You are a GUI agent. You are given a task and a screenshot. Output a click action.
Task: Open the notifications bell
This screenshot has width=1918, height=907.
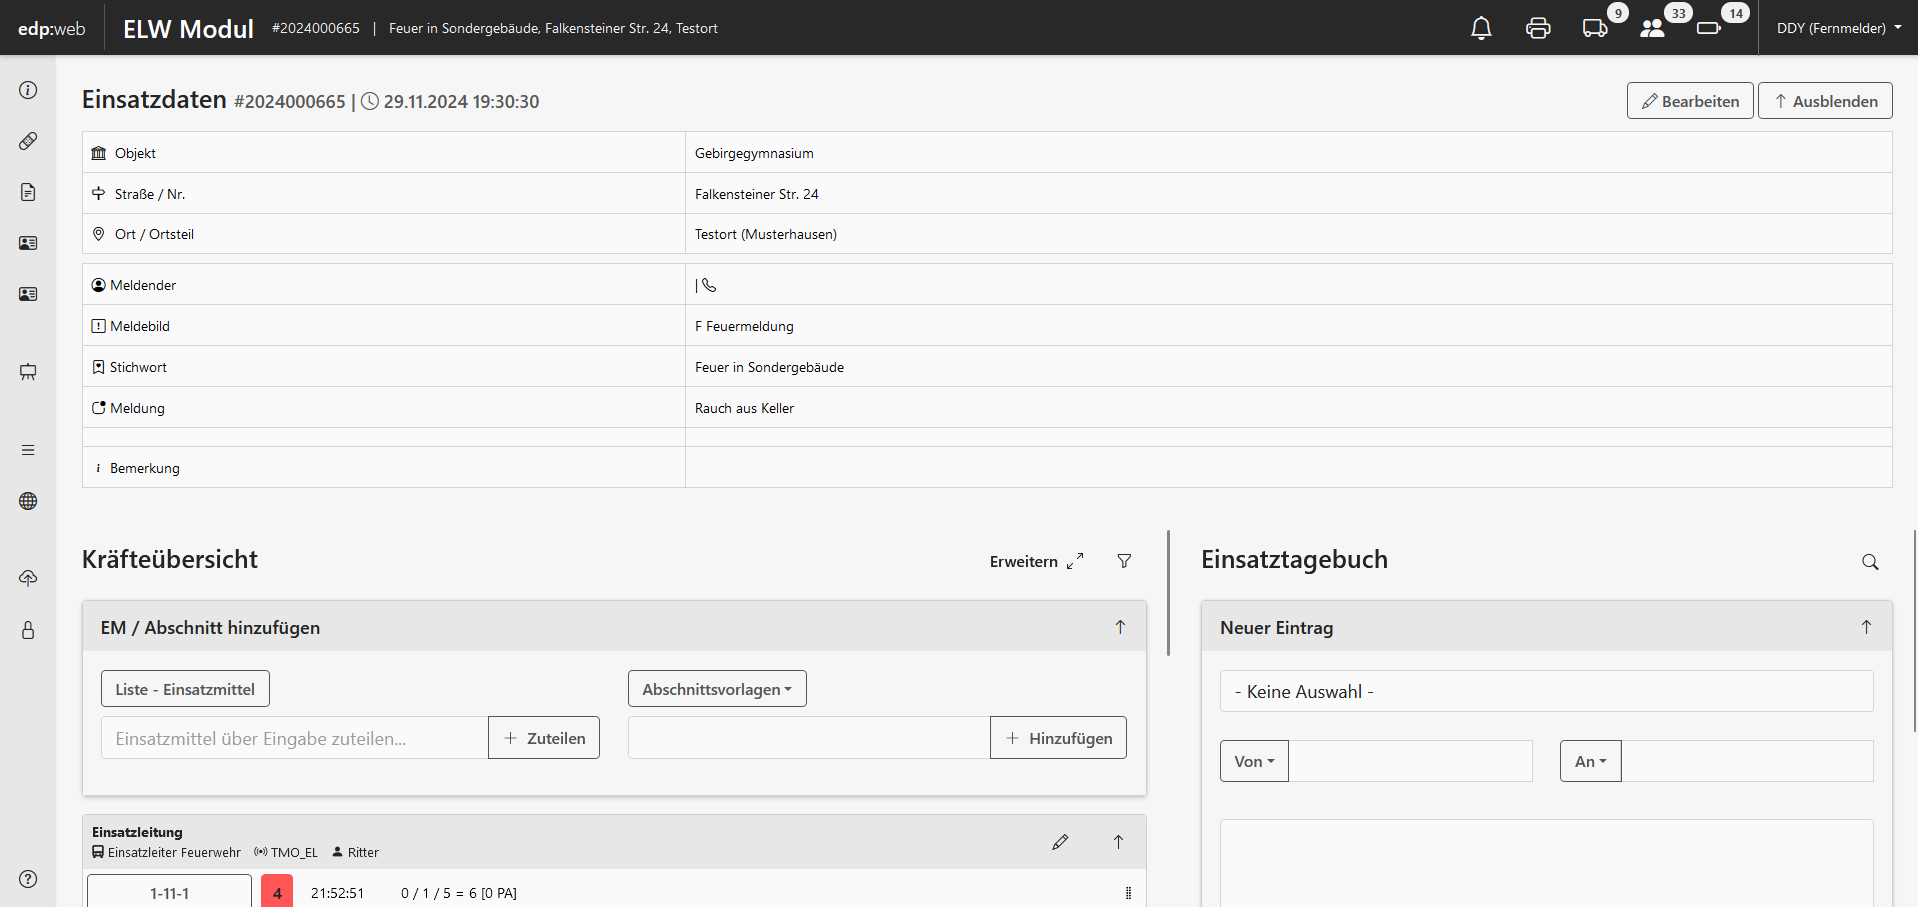[1481, 28]
